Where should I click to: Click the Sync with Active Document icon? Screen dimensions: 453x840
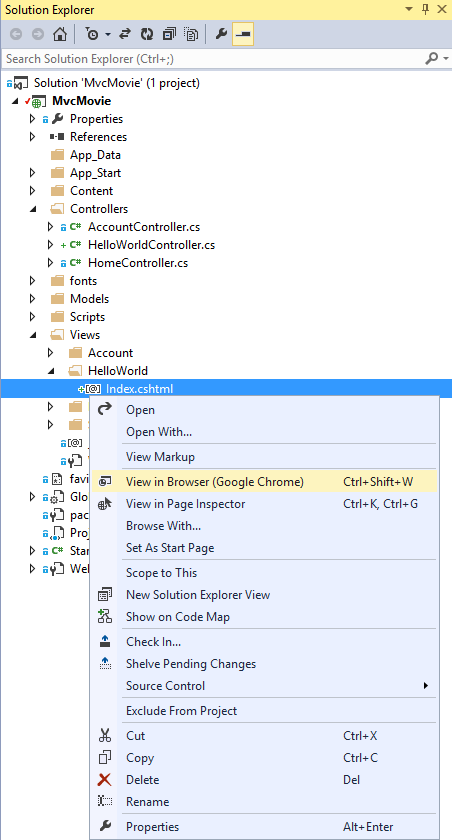tap(125, 35)
